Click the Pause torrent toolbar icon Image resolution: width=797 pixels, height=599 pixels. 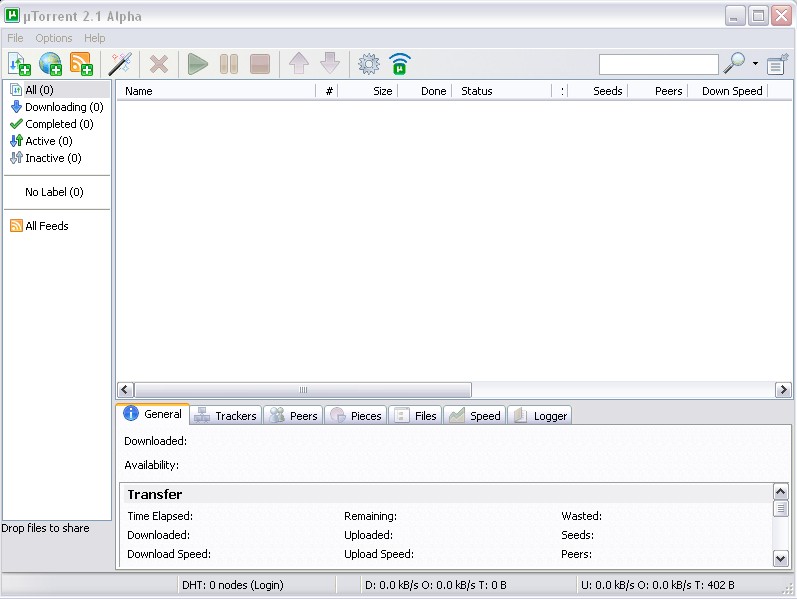click(229, 65)
